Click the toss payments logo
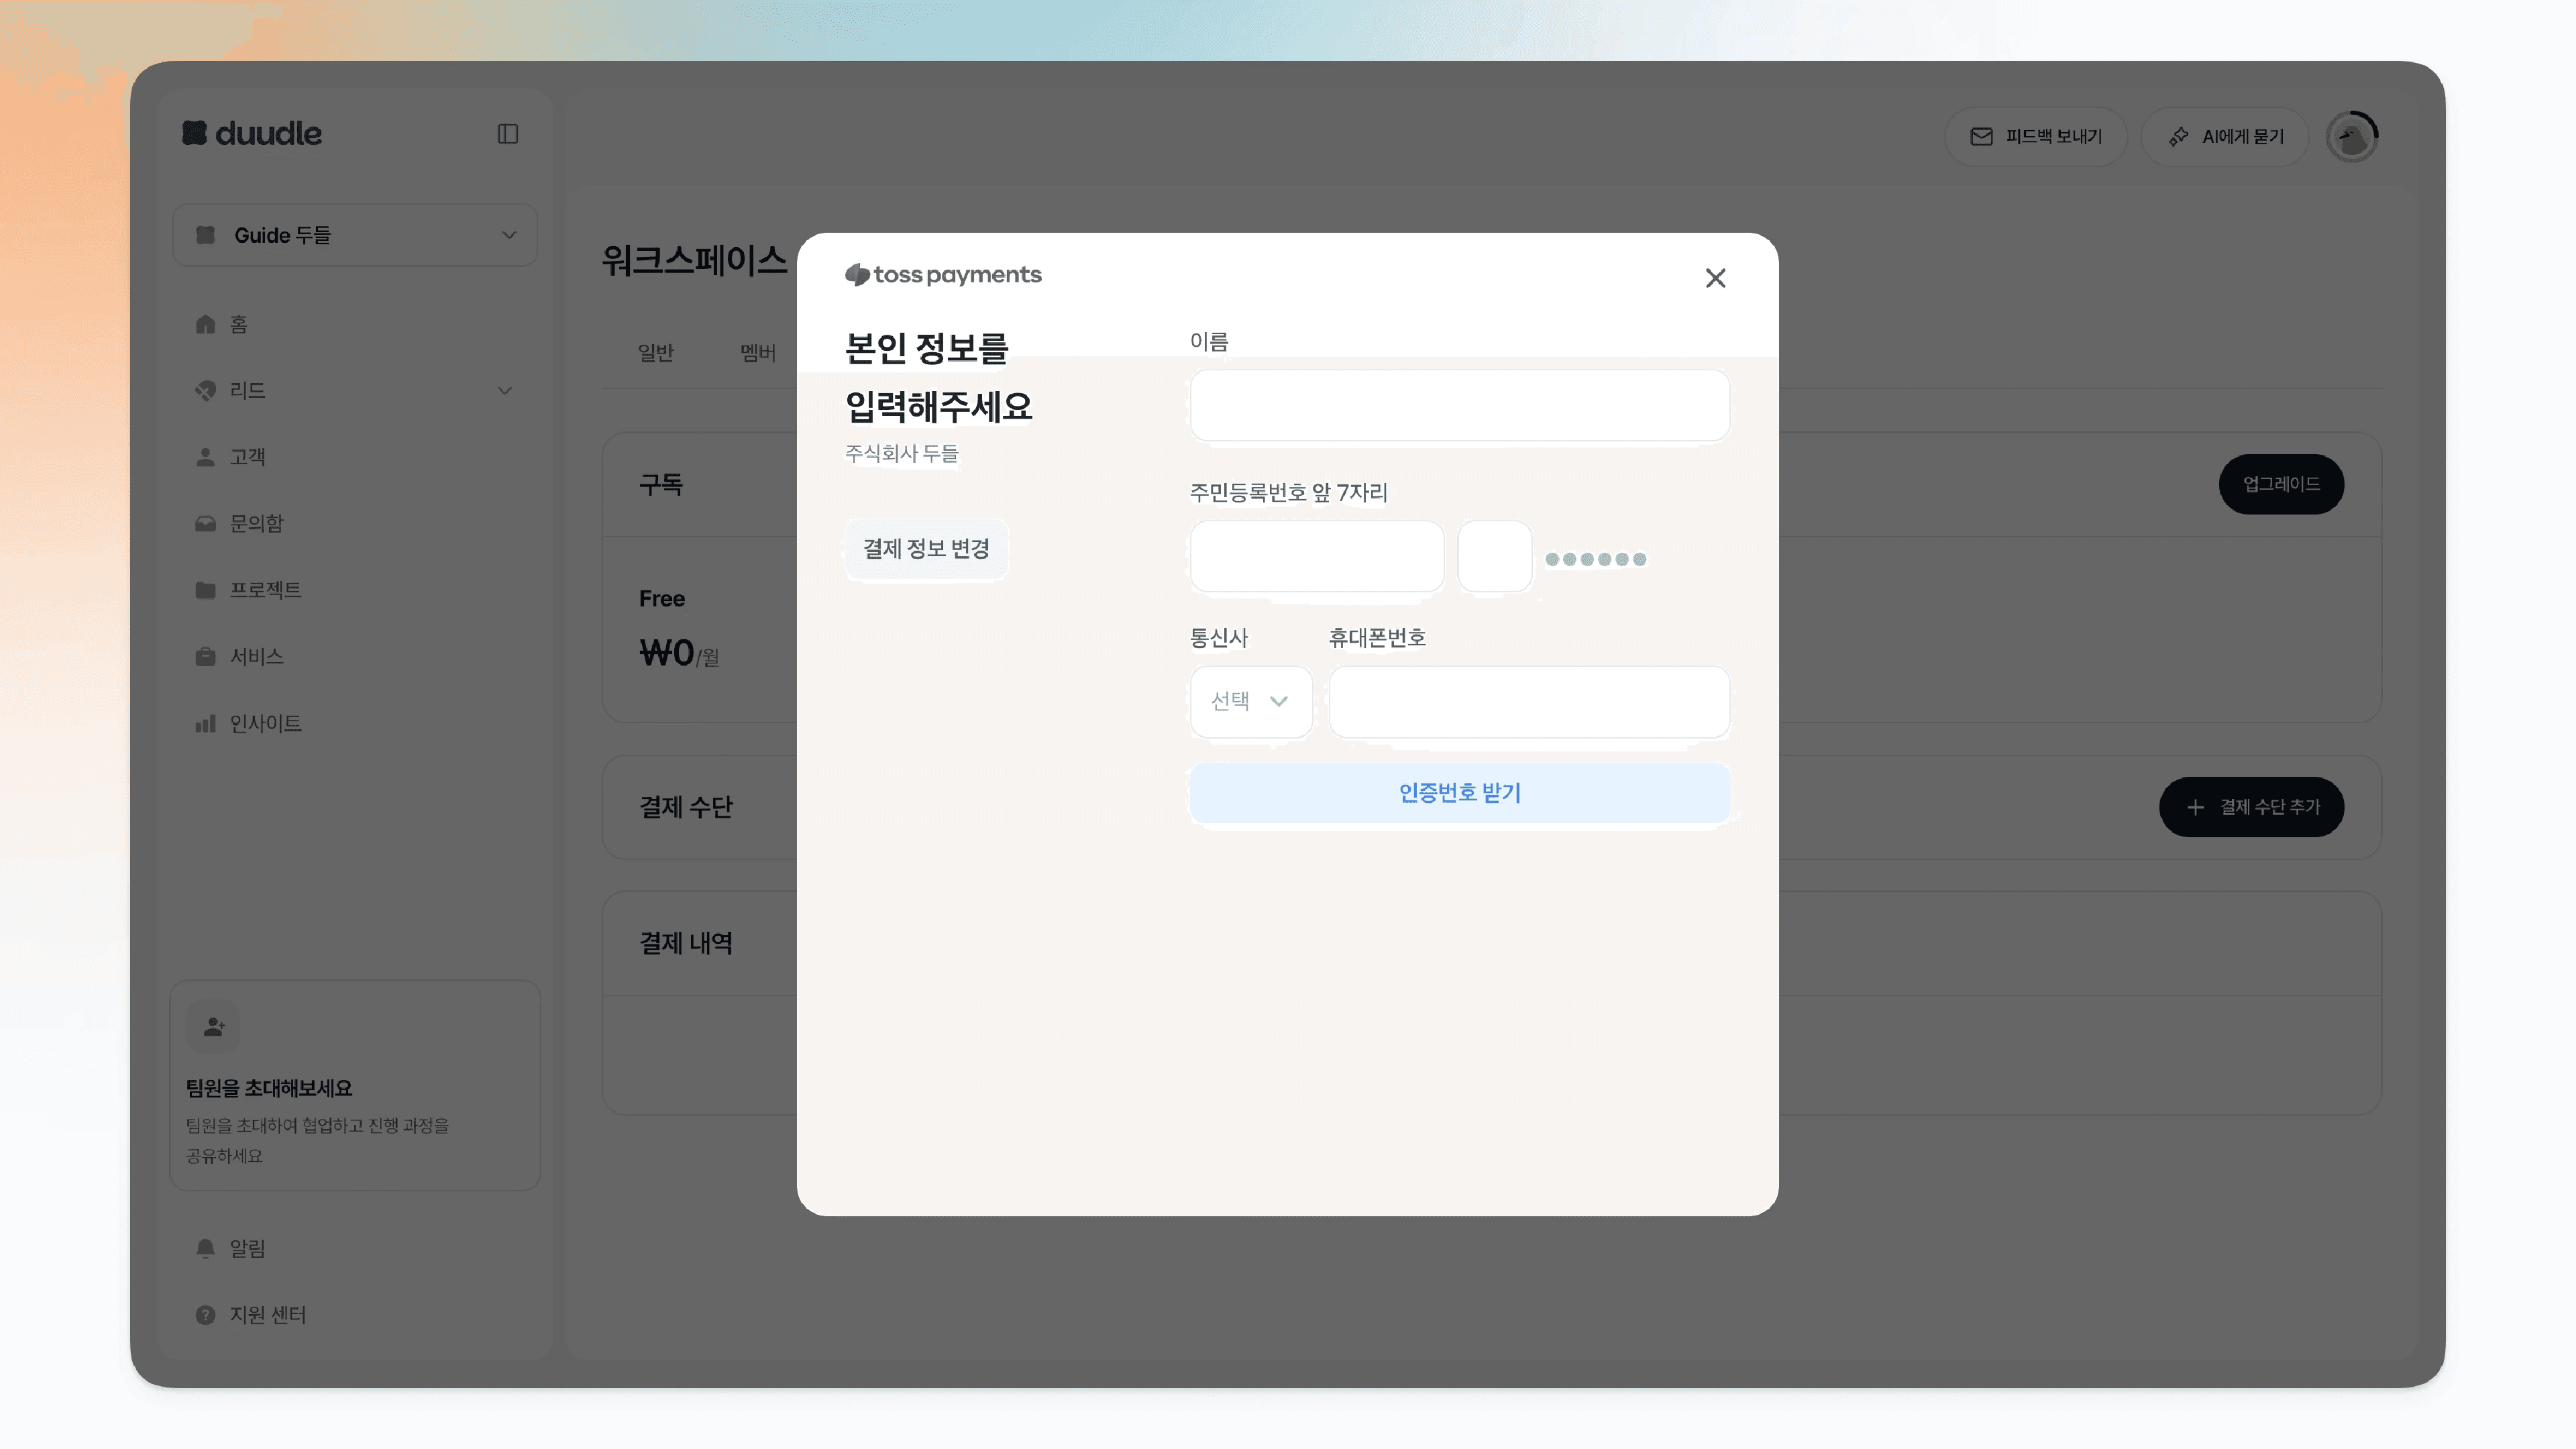The width and height of the screenshot is (2576, 1449). [x=943, y=274]
